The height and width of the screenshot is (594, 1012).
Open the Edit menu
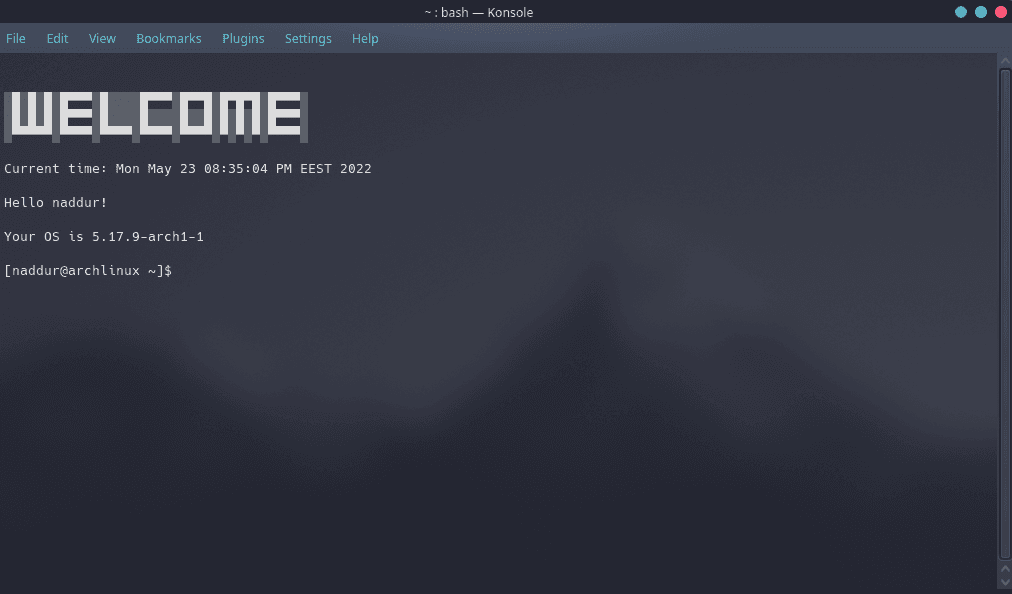[x=57, y=39]
